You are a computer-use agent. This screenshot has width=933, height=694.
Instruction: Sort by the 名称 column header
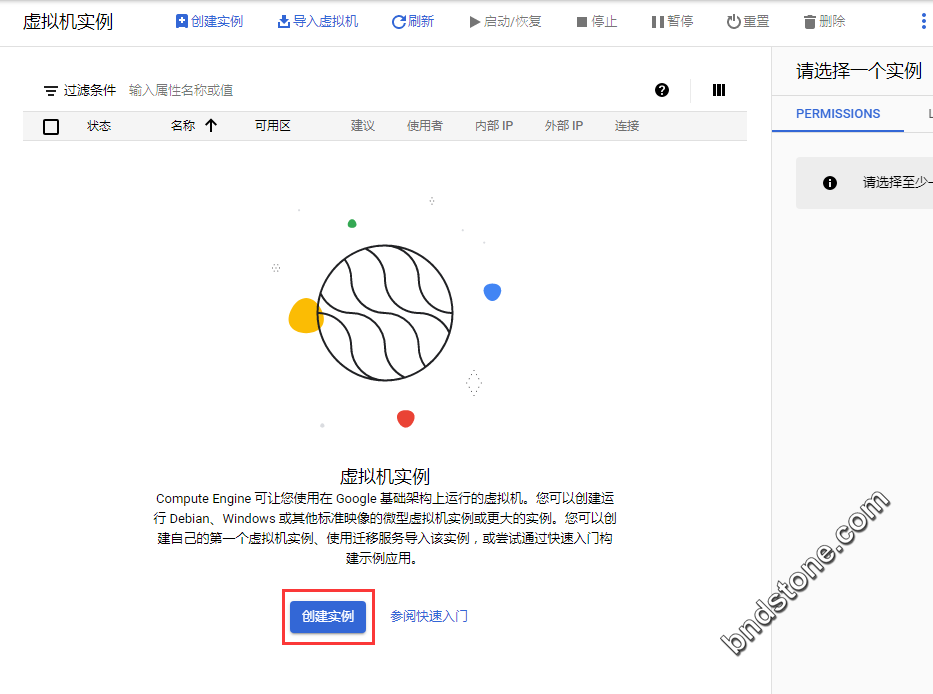[183, 126]
